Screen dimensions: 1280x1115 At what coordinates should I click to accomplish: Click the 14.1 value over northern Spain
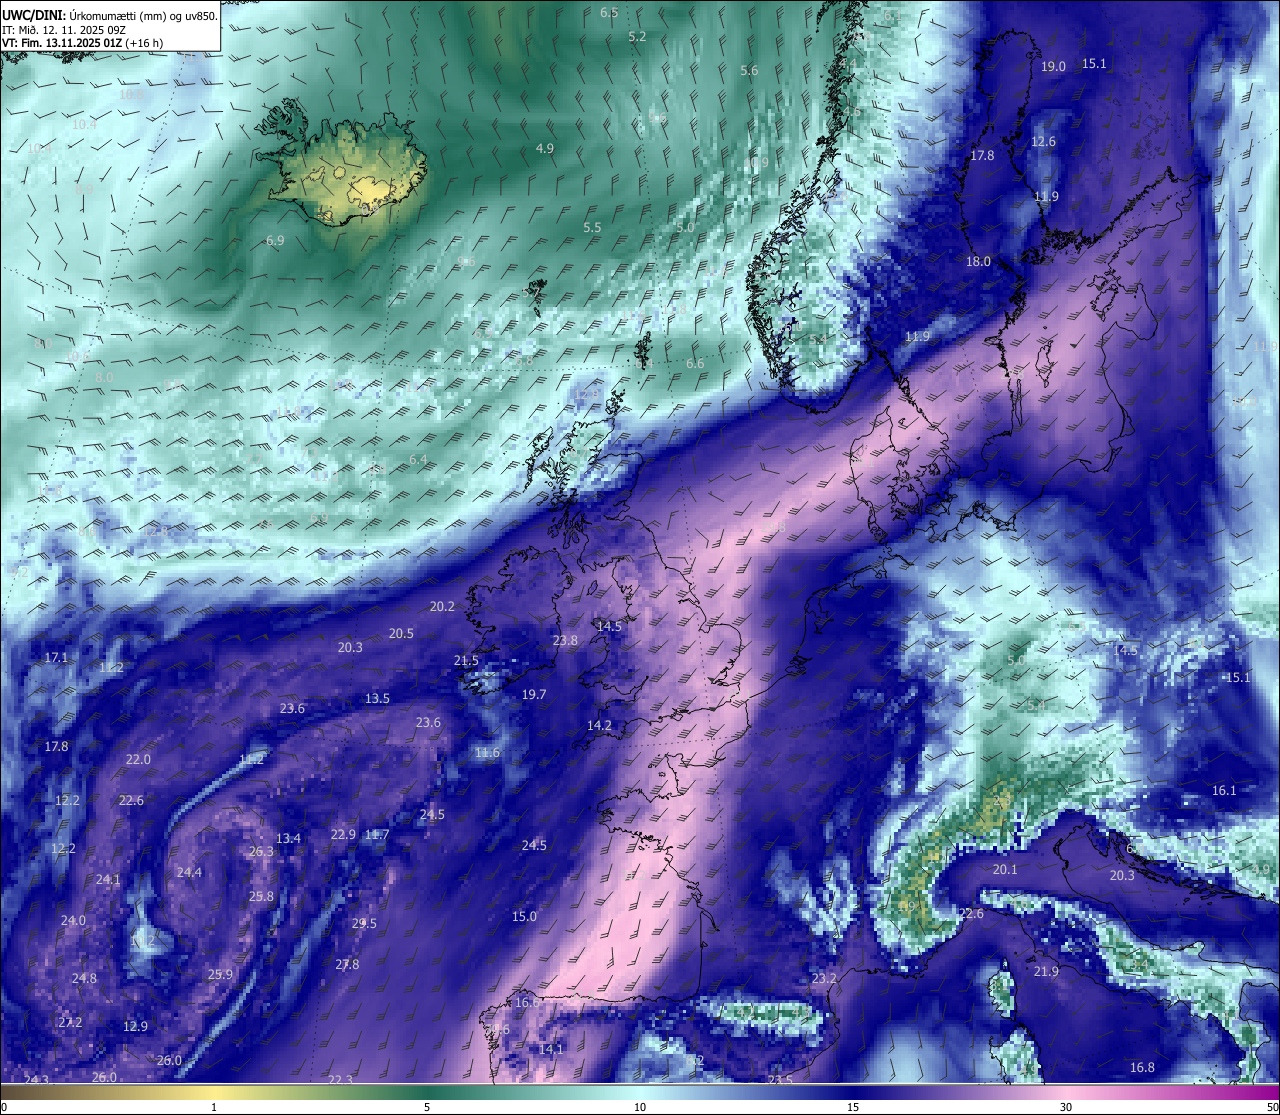pyautogui.click(x=551, y=1048)
